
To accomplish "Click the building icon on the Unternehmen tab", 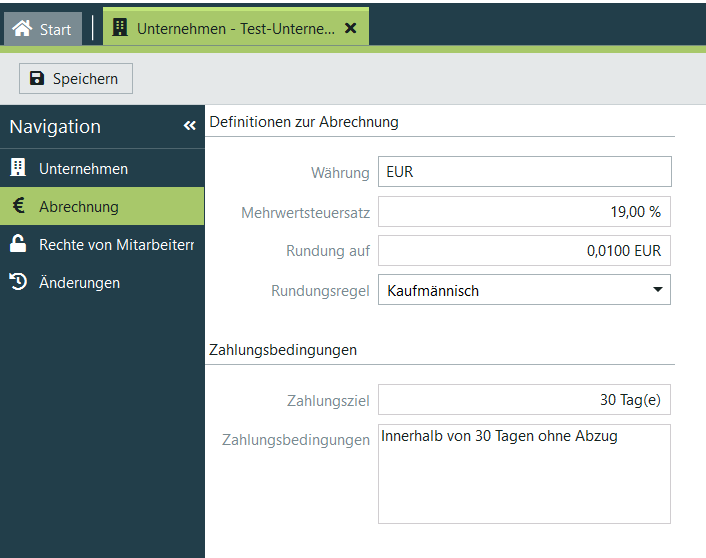I will pyautogui.click(x=120, y=28).
